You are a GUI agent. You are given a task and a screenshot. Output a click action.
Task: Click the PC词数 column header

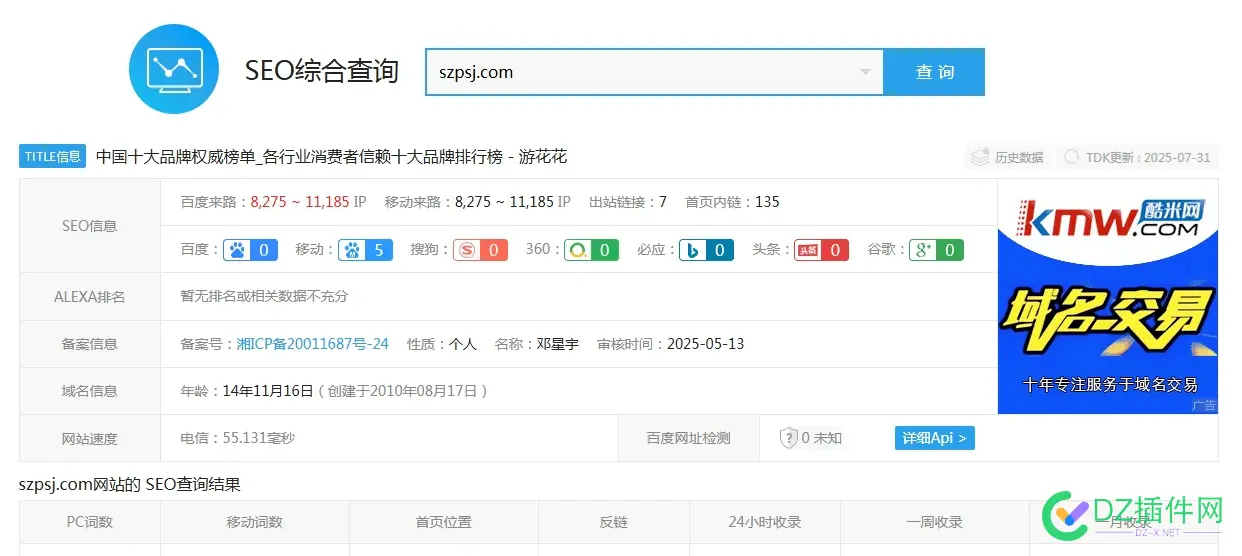click(90, 522)
